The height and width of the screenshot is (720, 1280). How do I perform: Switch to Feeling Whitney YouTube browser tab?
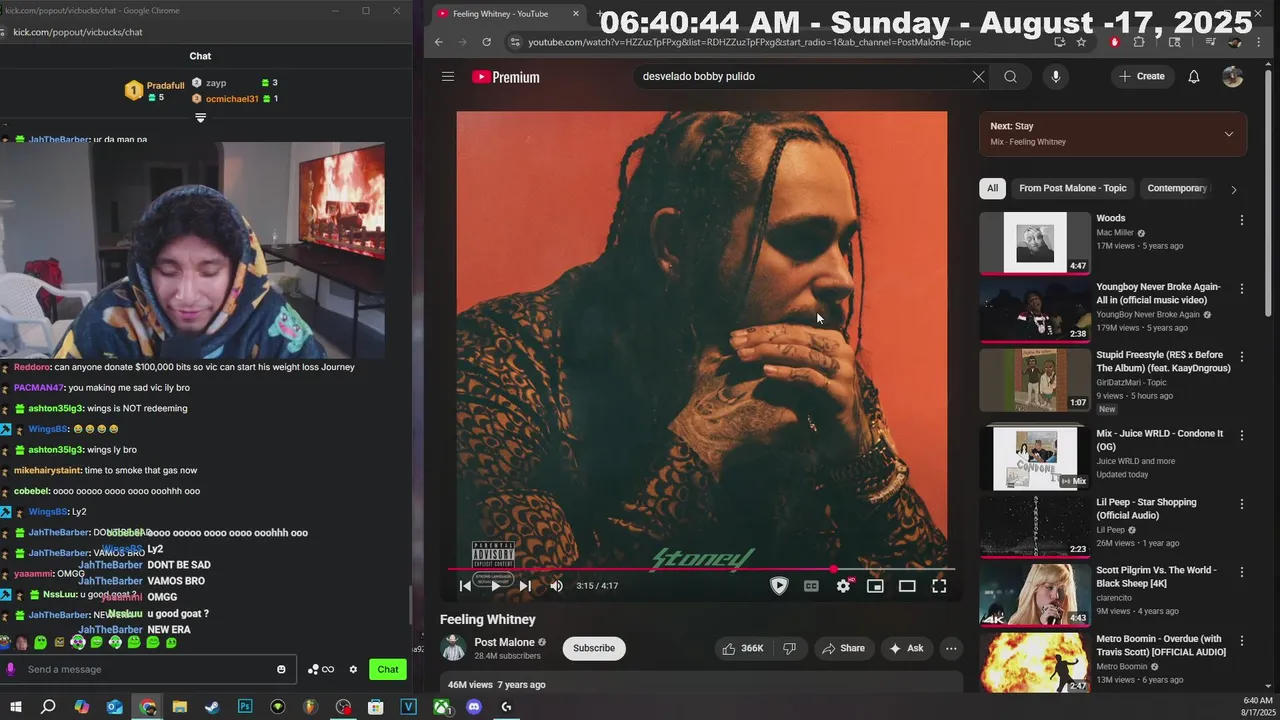click(510, 14)
